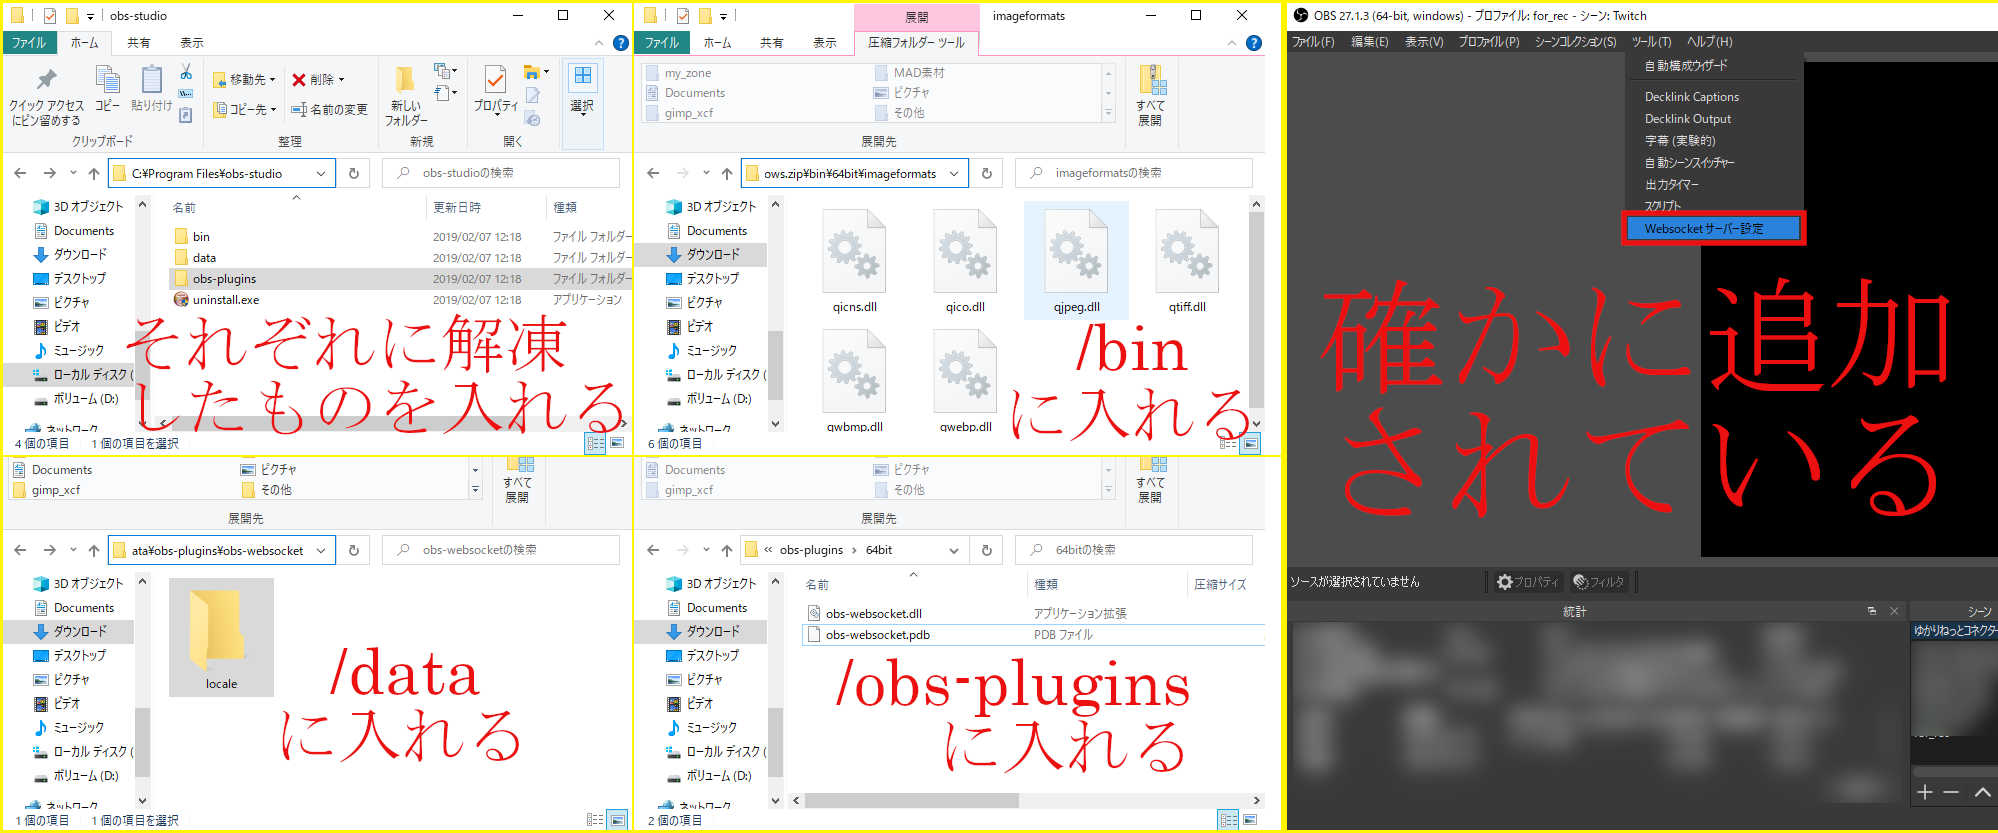This screenshot has width=1998, height=833.
Task: Select Websocket サーバー設定 in OBS menu
Action: (x=1712, y=228)
